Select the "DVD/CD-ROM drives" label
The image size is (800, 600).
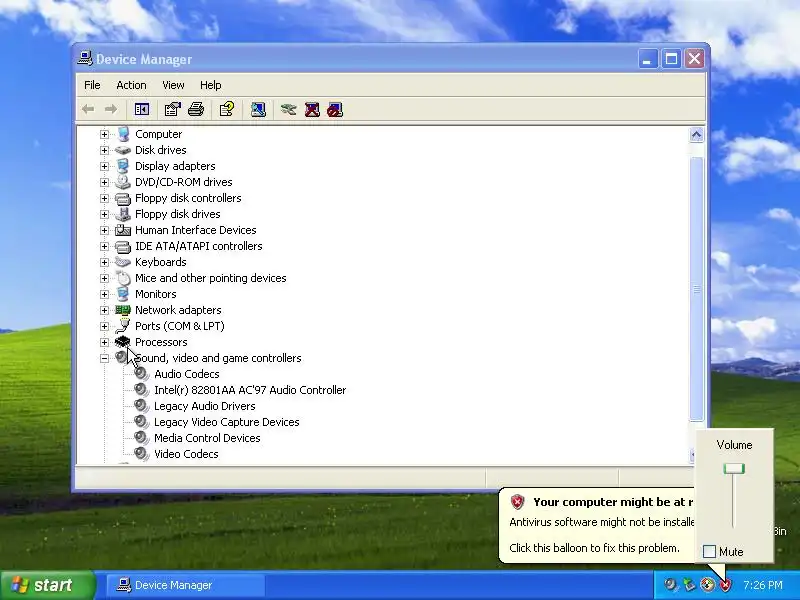pyautogui.click(x=184, y=182)
